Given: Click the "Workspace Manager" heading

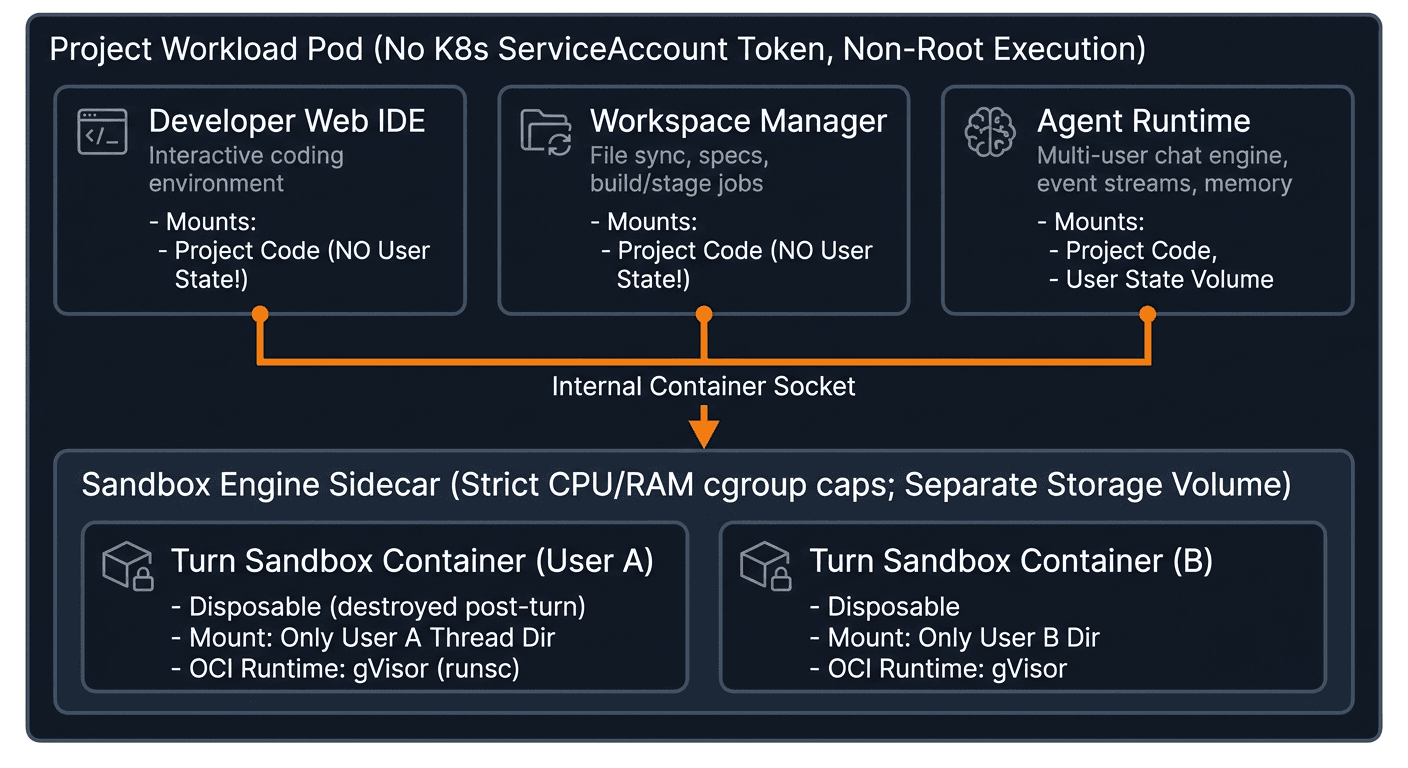Looking at the screenshot, I should click(739, 121).
